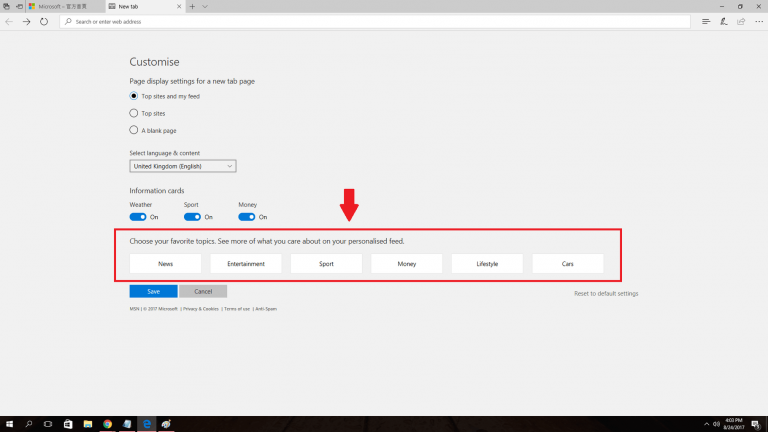Open the MSN footer link
The height and width of the screenshot is (432, 768).
(134, 309)
